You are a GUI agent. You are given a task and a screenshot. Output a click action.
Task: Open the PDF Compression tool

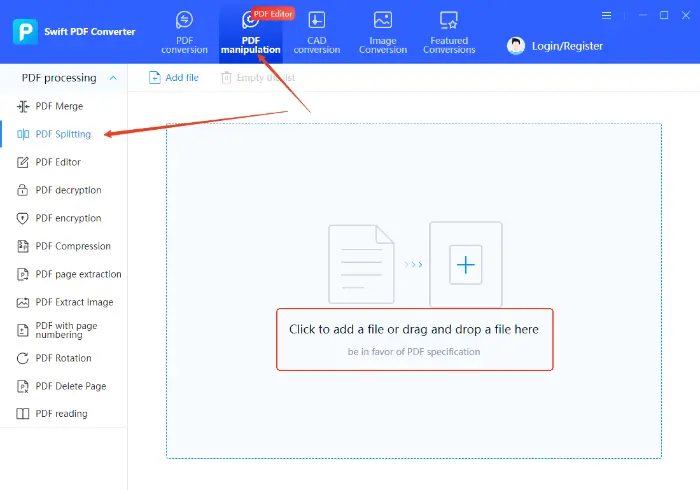point(72,246)
